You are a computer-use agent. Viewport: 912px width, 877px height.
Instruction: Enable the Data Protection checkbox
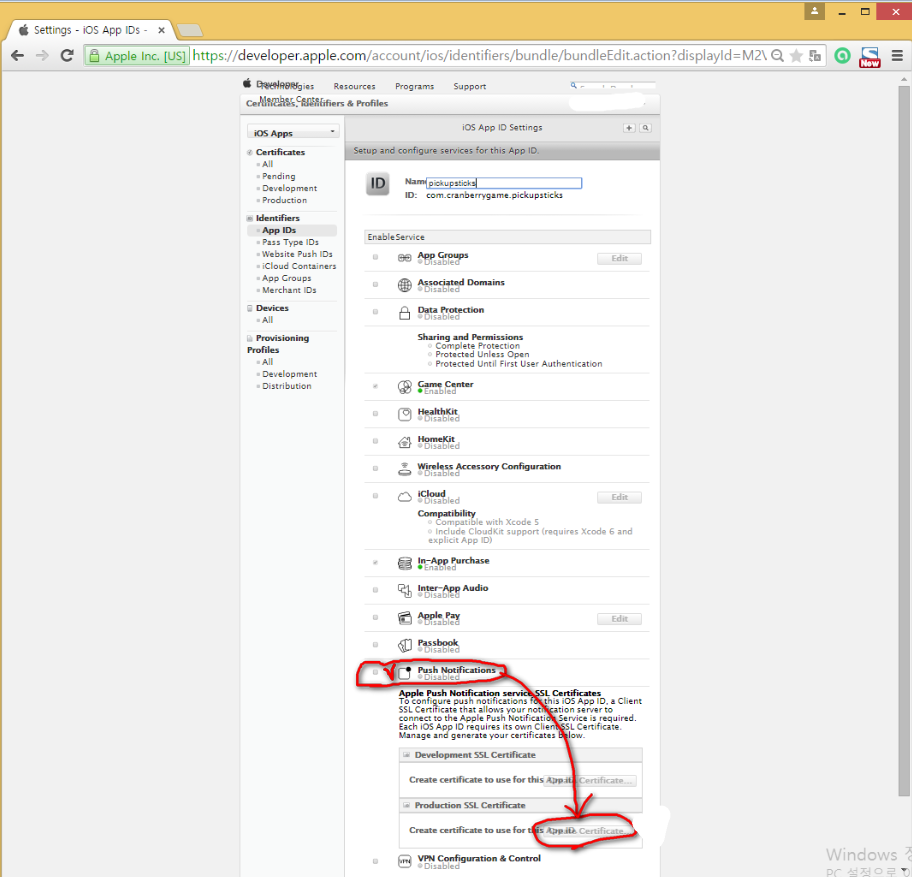coord(375,312)
